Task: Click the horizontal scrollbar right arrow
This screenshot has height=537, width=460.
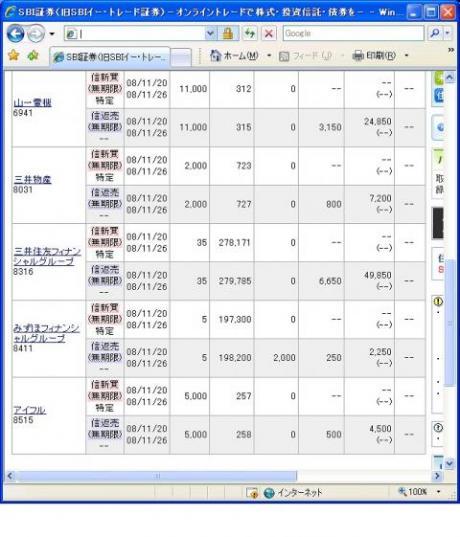Action: coord(437,476)
